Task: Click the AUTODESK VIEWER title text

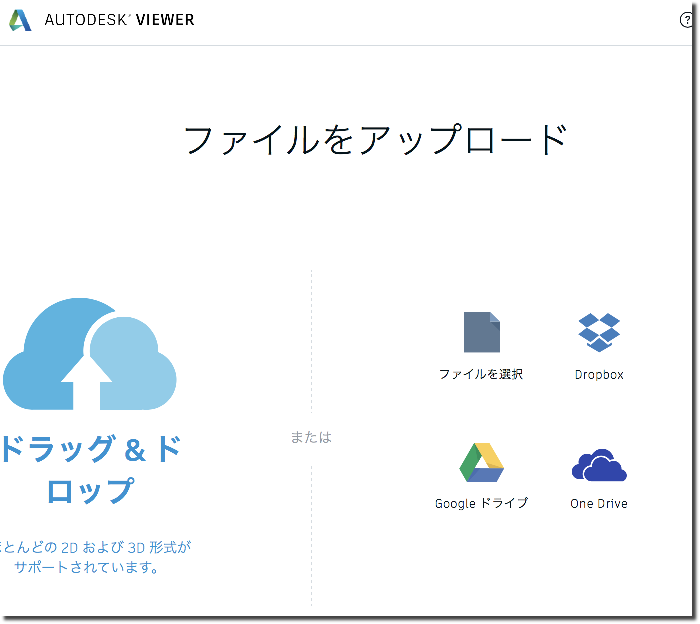Action: 119,20
